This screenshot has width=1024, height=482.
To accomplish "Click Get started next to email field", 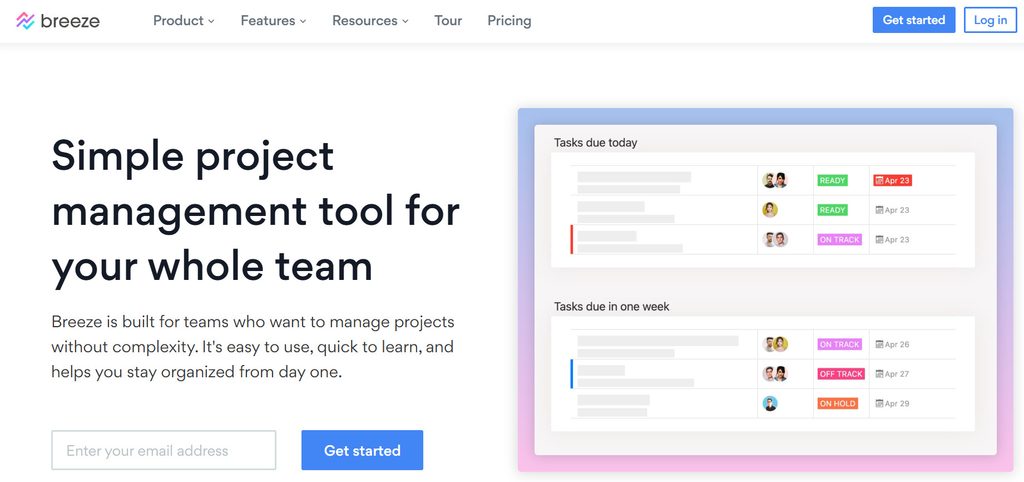I will (362, 450).
